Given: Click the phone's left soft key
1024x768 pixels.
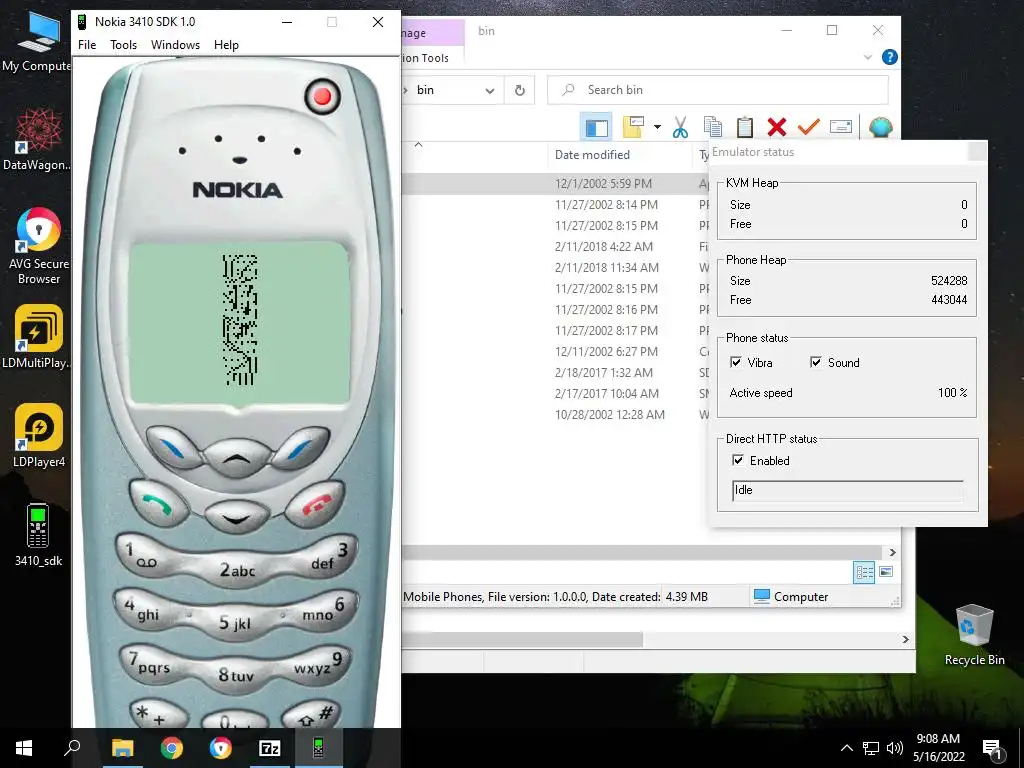Looking at the screenshot, I should 174,448.
